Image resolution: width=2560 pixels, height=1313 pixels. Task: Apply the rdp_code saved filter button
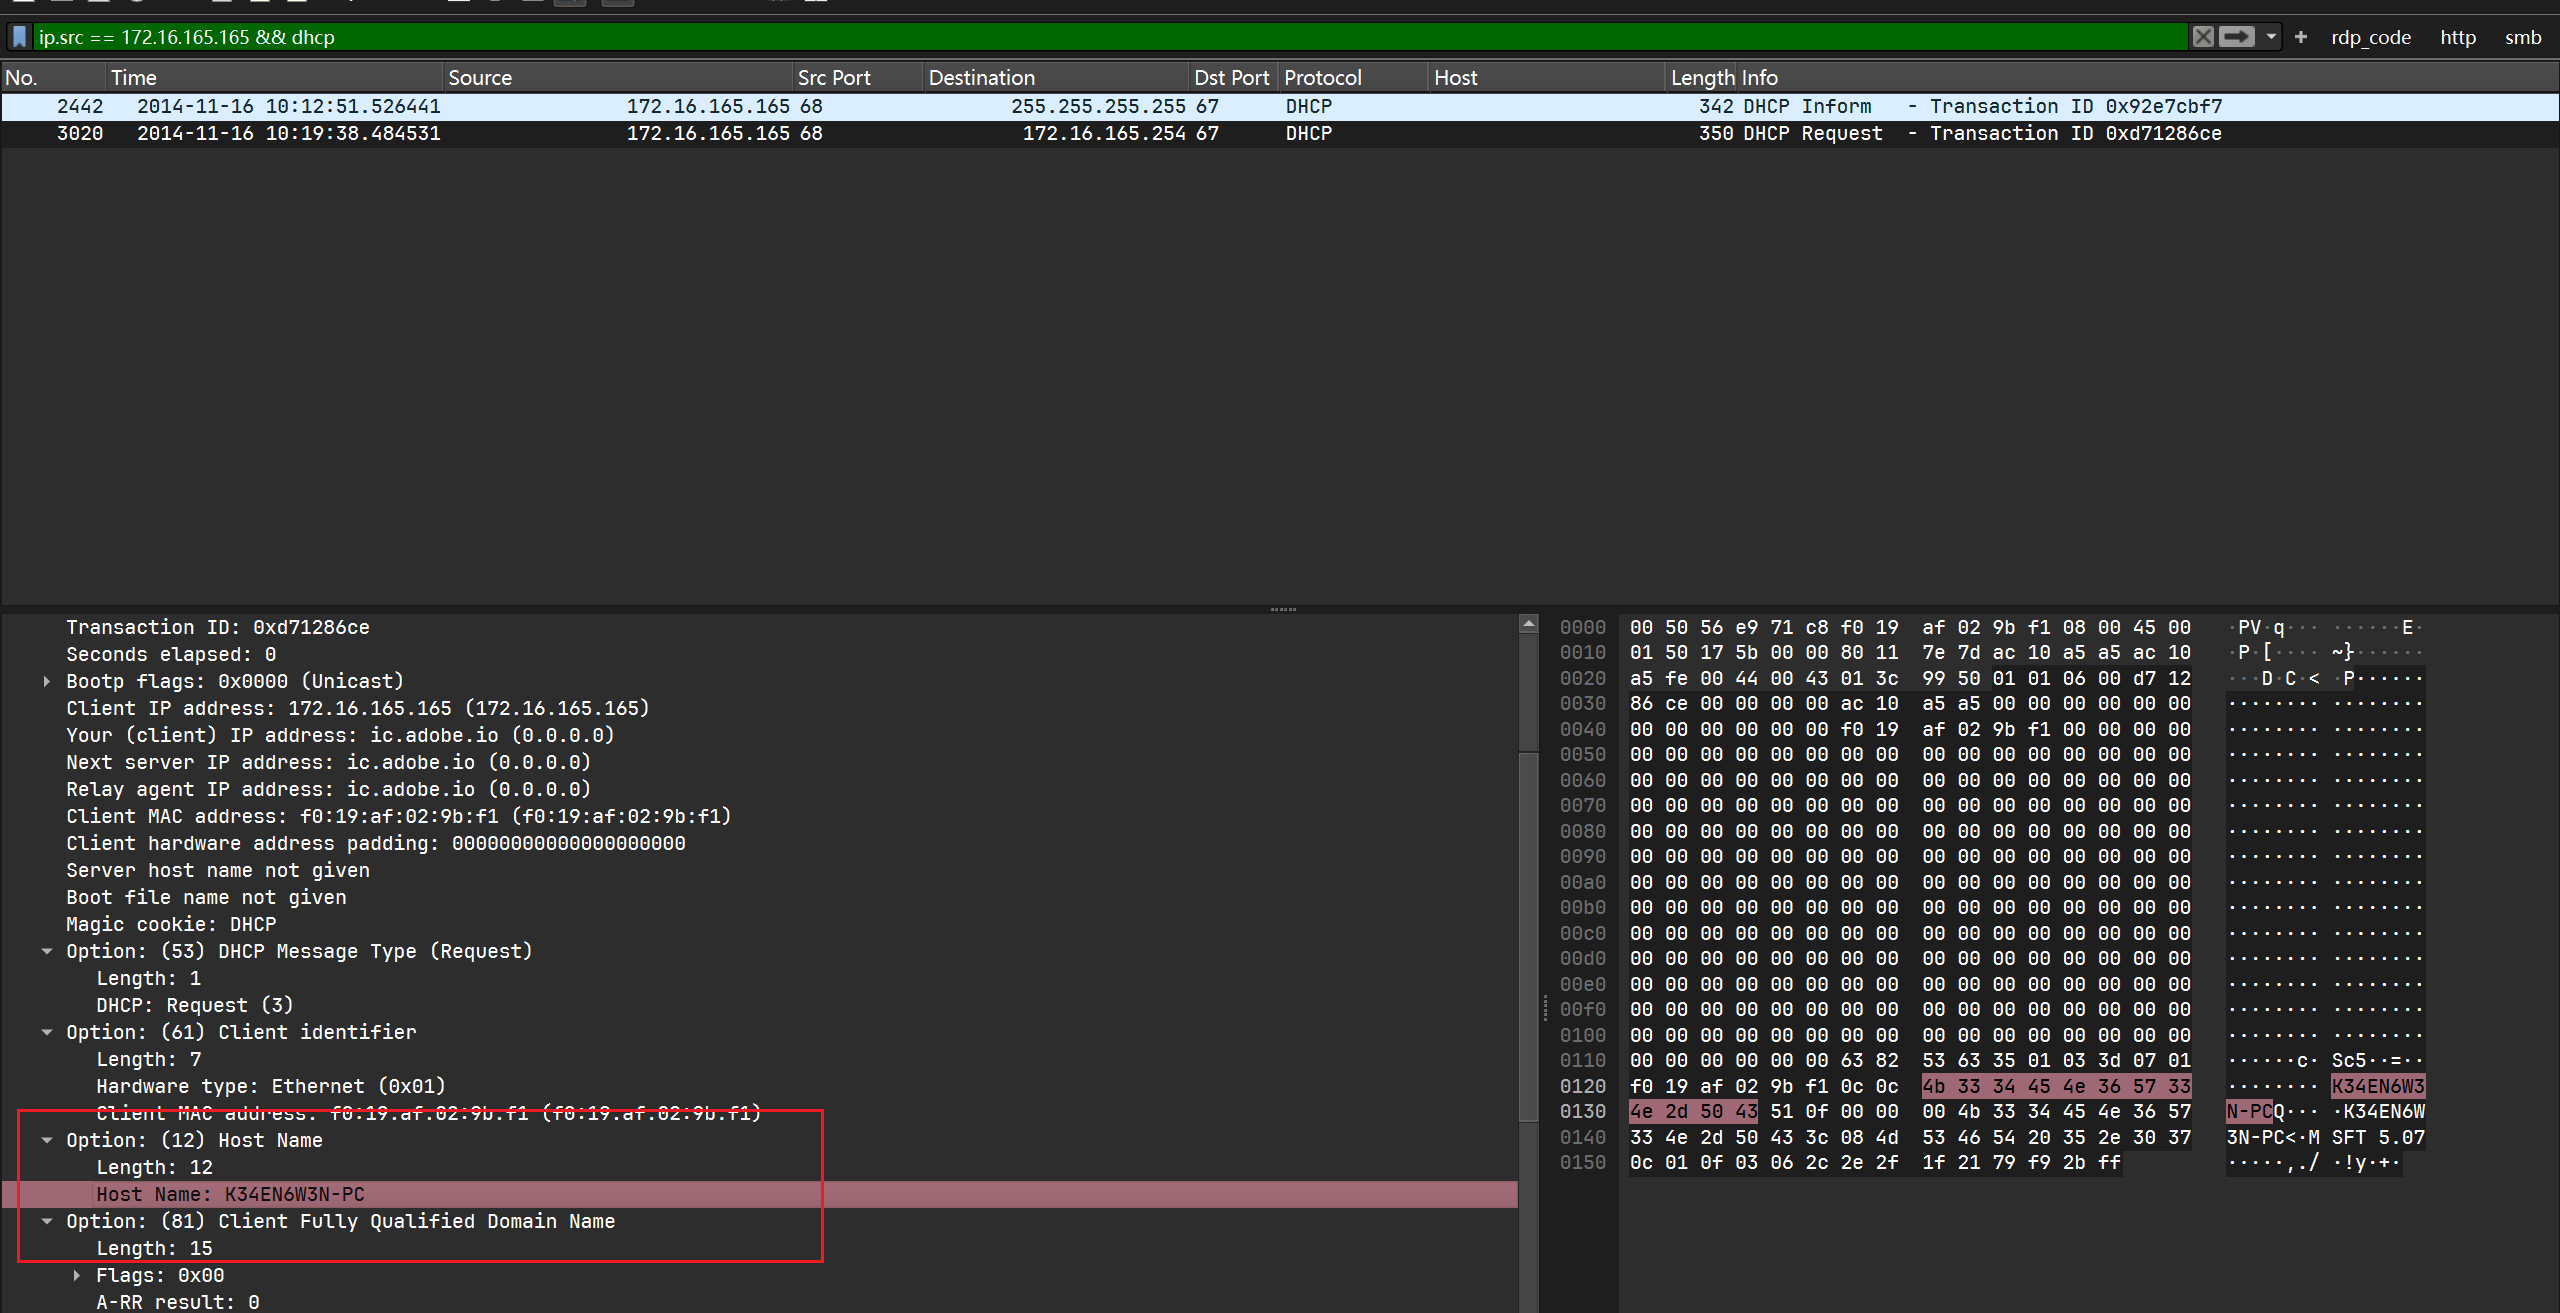(x=2370, y=37)
